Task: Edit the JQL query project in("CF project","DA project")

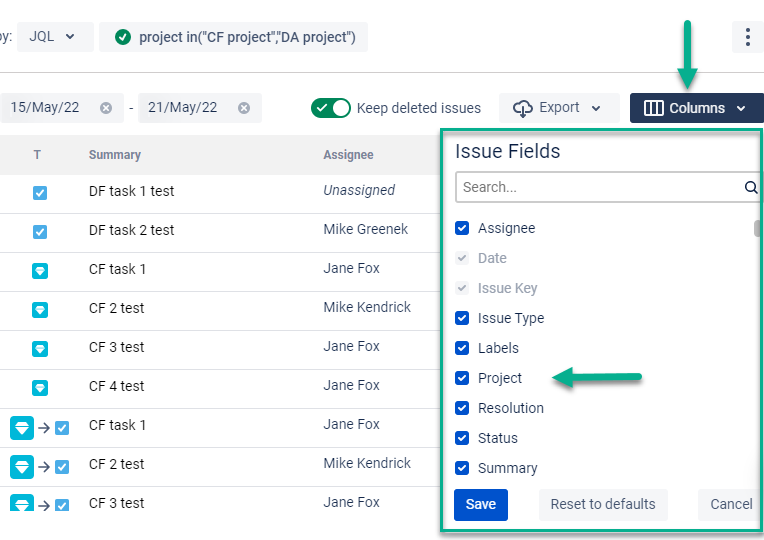Action: point(233,37)
